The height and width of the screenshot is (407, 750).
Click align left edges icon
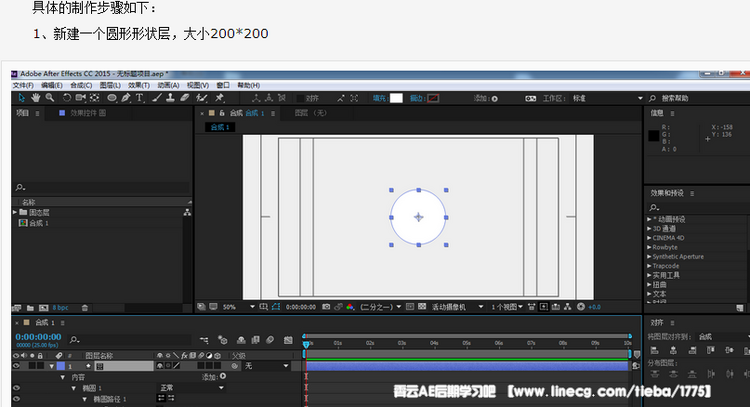655,351
